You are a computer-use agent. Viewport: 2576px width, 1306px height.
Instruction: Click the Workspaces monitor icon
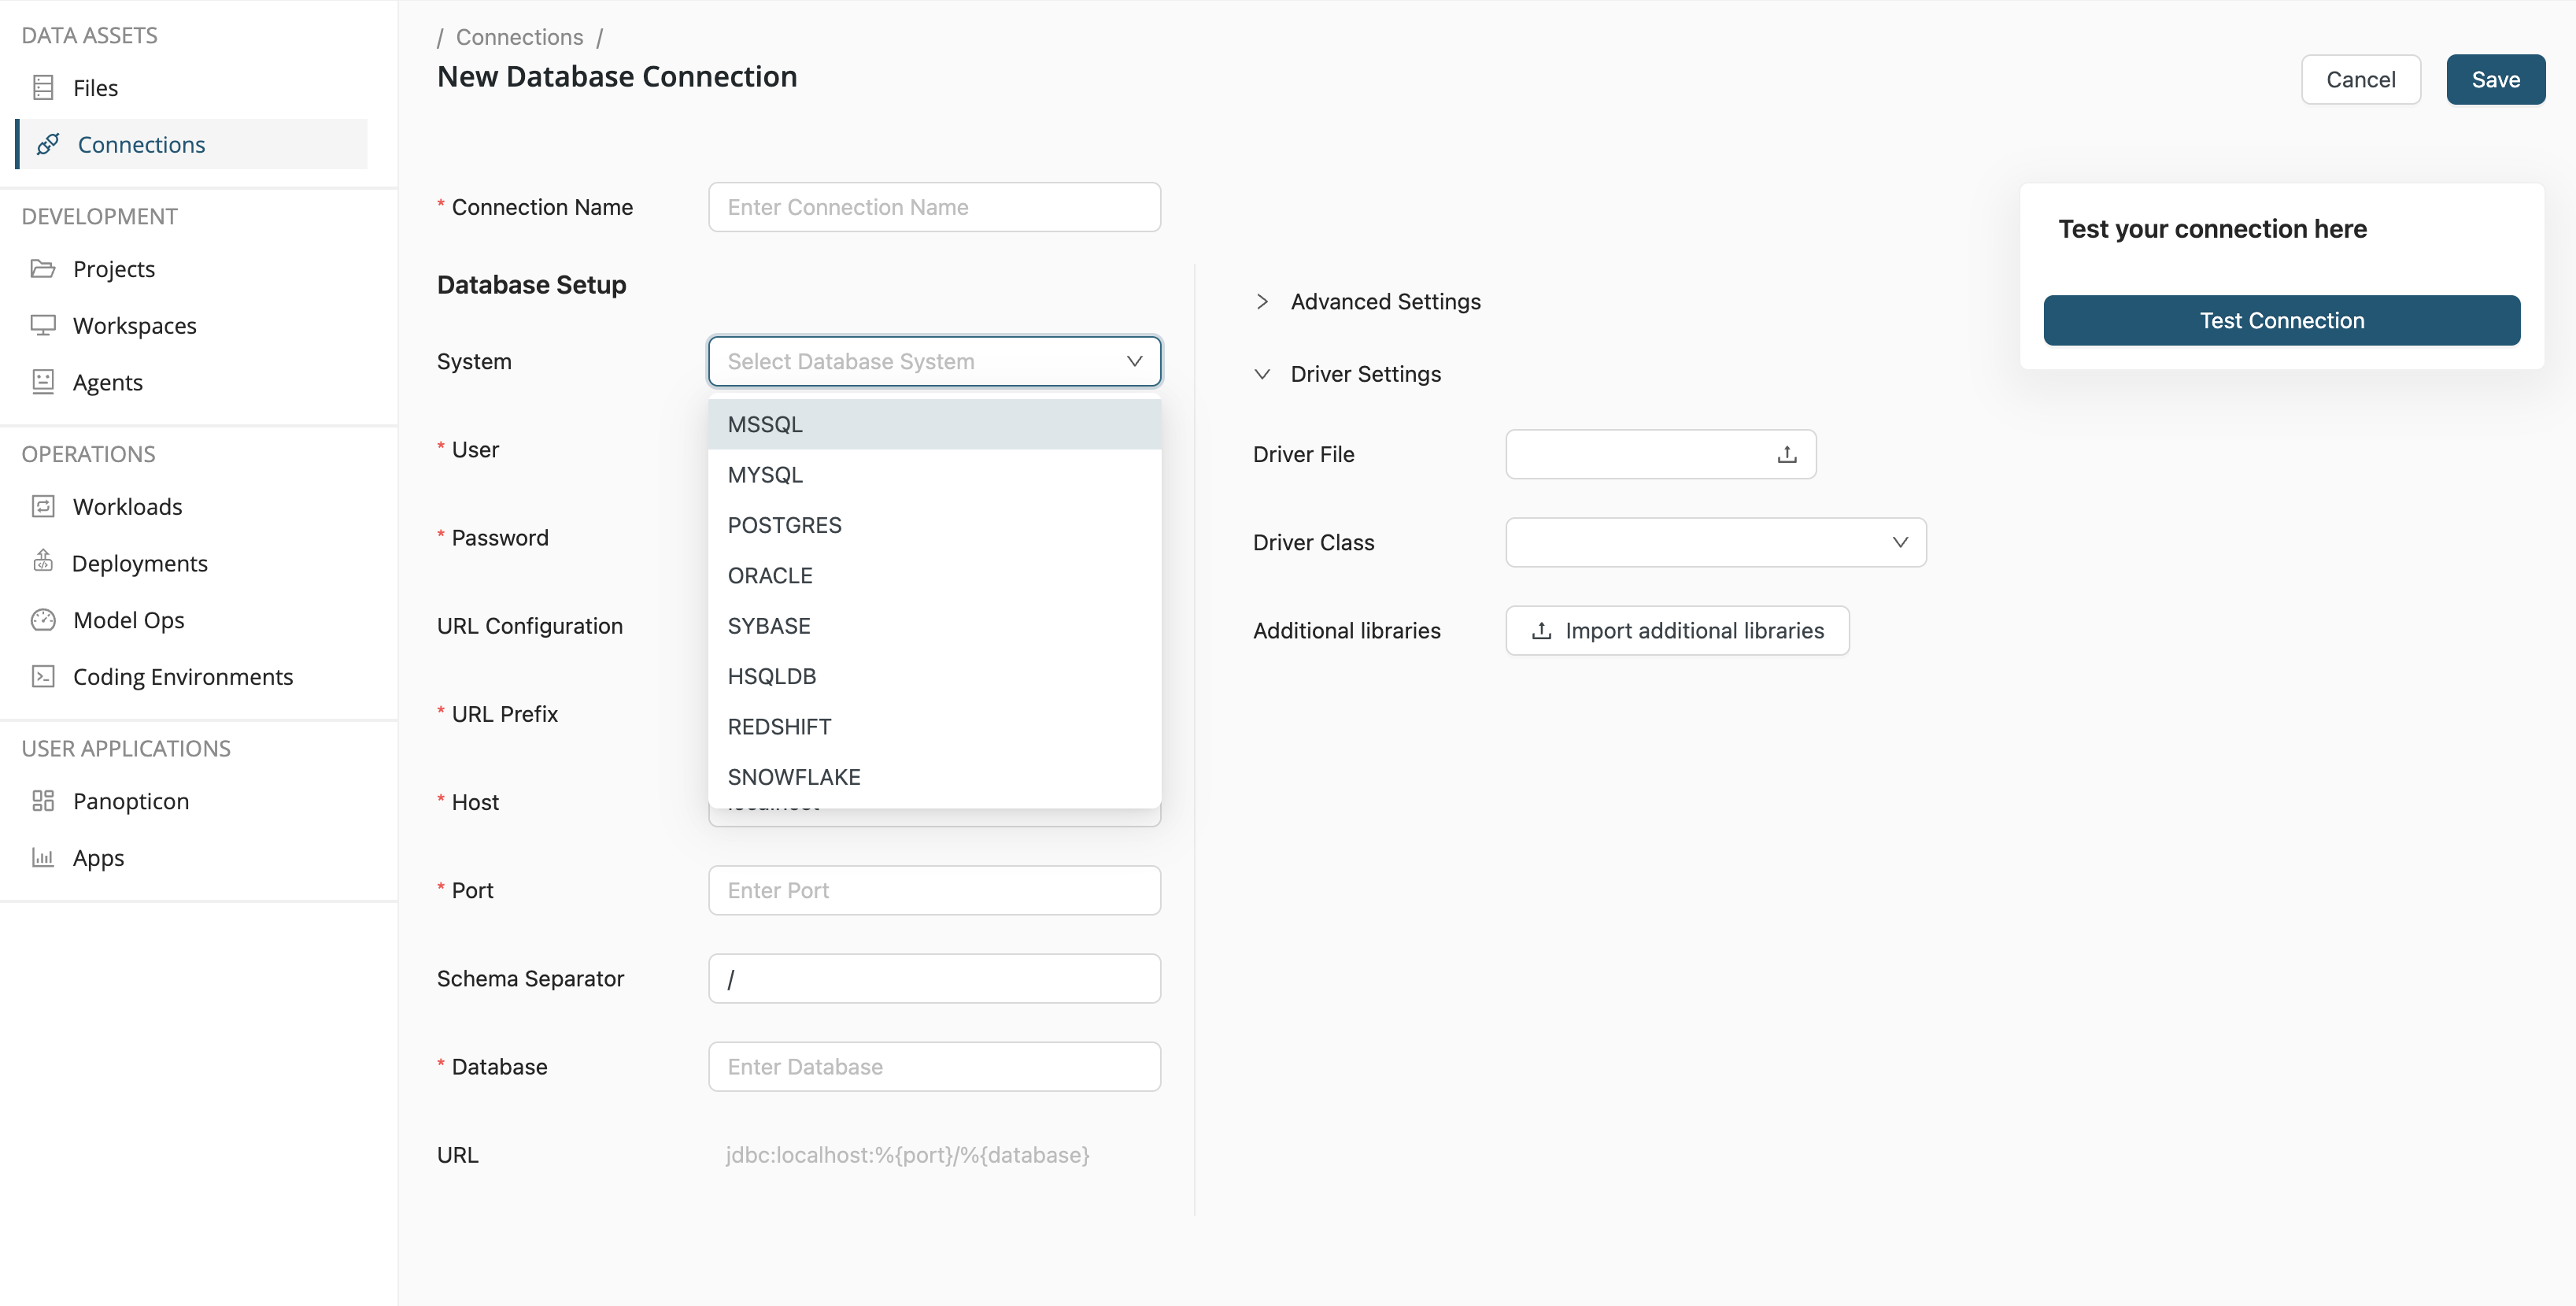click(43, 325)
